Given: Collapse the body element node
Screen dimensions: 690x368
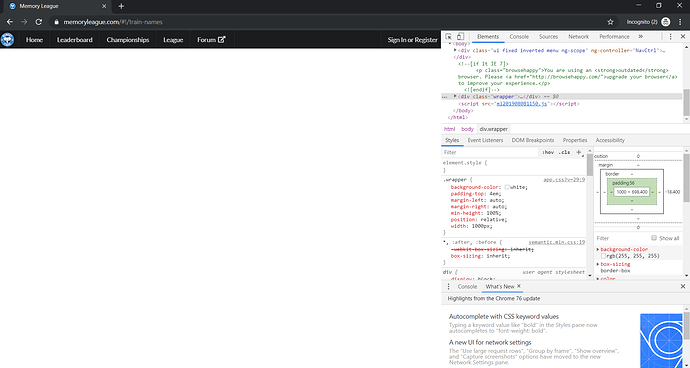Looking at the screenshot, I should 450,44.
